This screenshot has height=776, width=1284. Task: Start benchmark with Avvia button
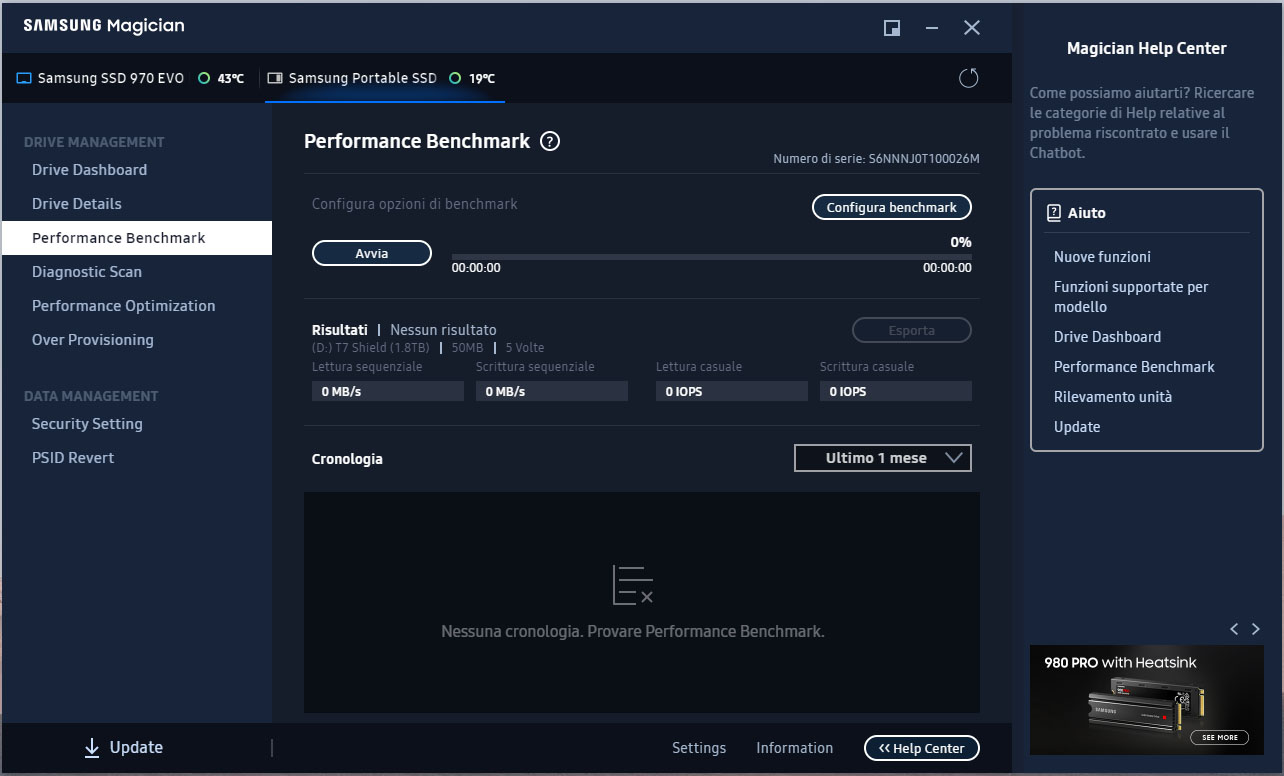[x=372, y=253]
